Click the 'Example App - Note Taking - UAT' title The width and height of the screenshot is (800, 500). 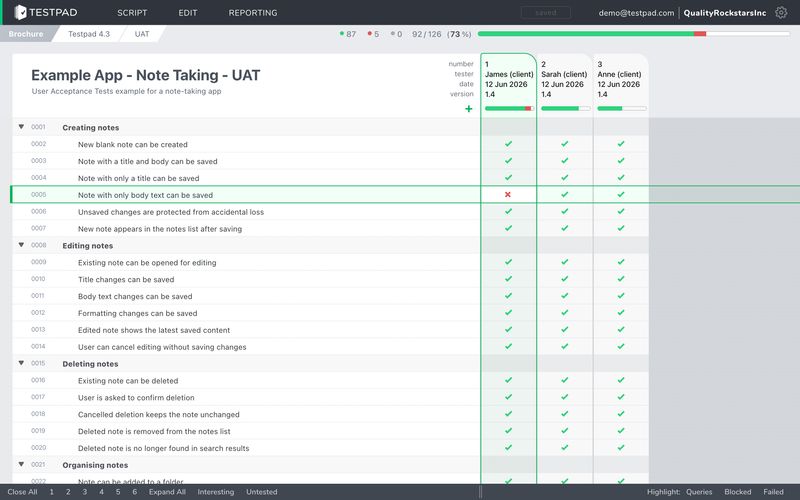tap(145, 75)
